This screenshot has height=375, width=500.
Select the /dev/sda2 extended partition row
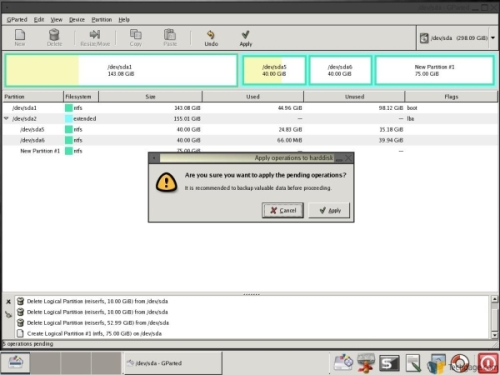point(250,119)
